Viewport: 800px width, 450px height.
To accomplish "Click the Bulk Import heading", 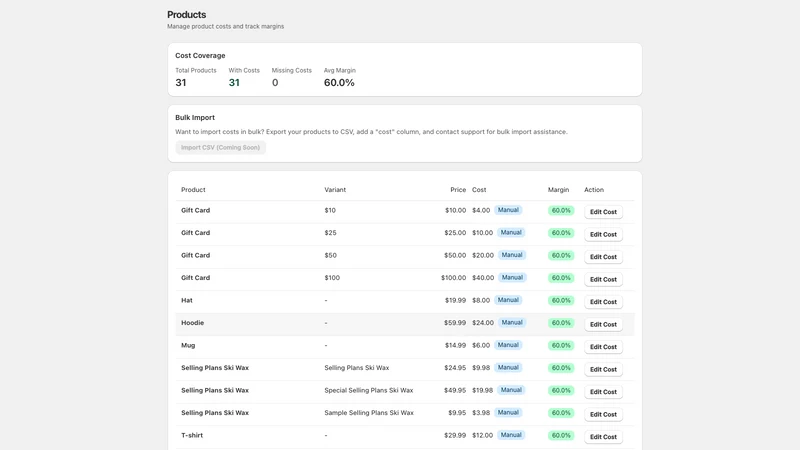I will (195, 117).
